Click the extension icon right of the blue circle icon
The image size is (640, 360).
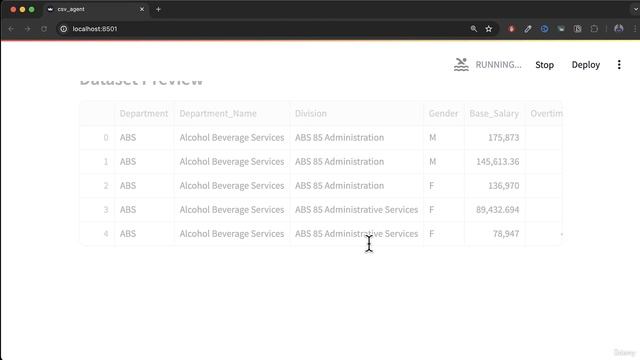(561, 29)
